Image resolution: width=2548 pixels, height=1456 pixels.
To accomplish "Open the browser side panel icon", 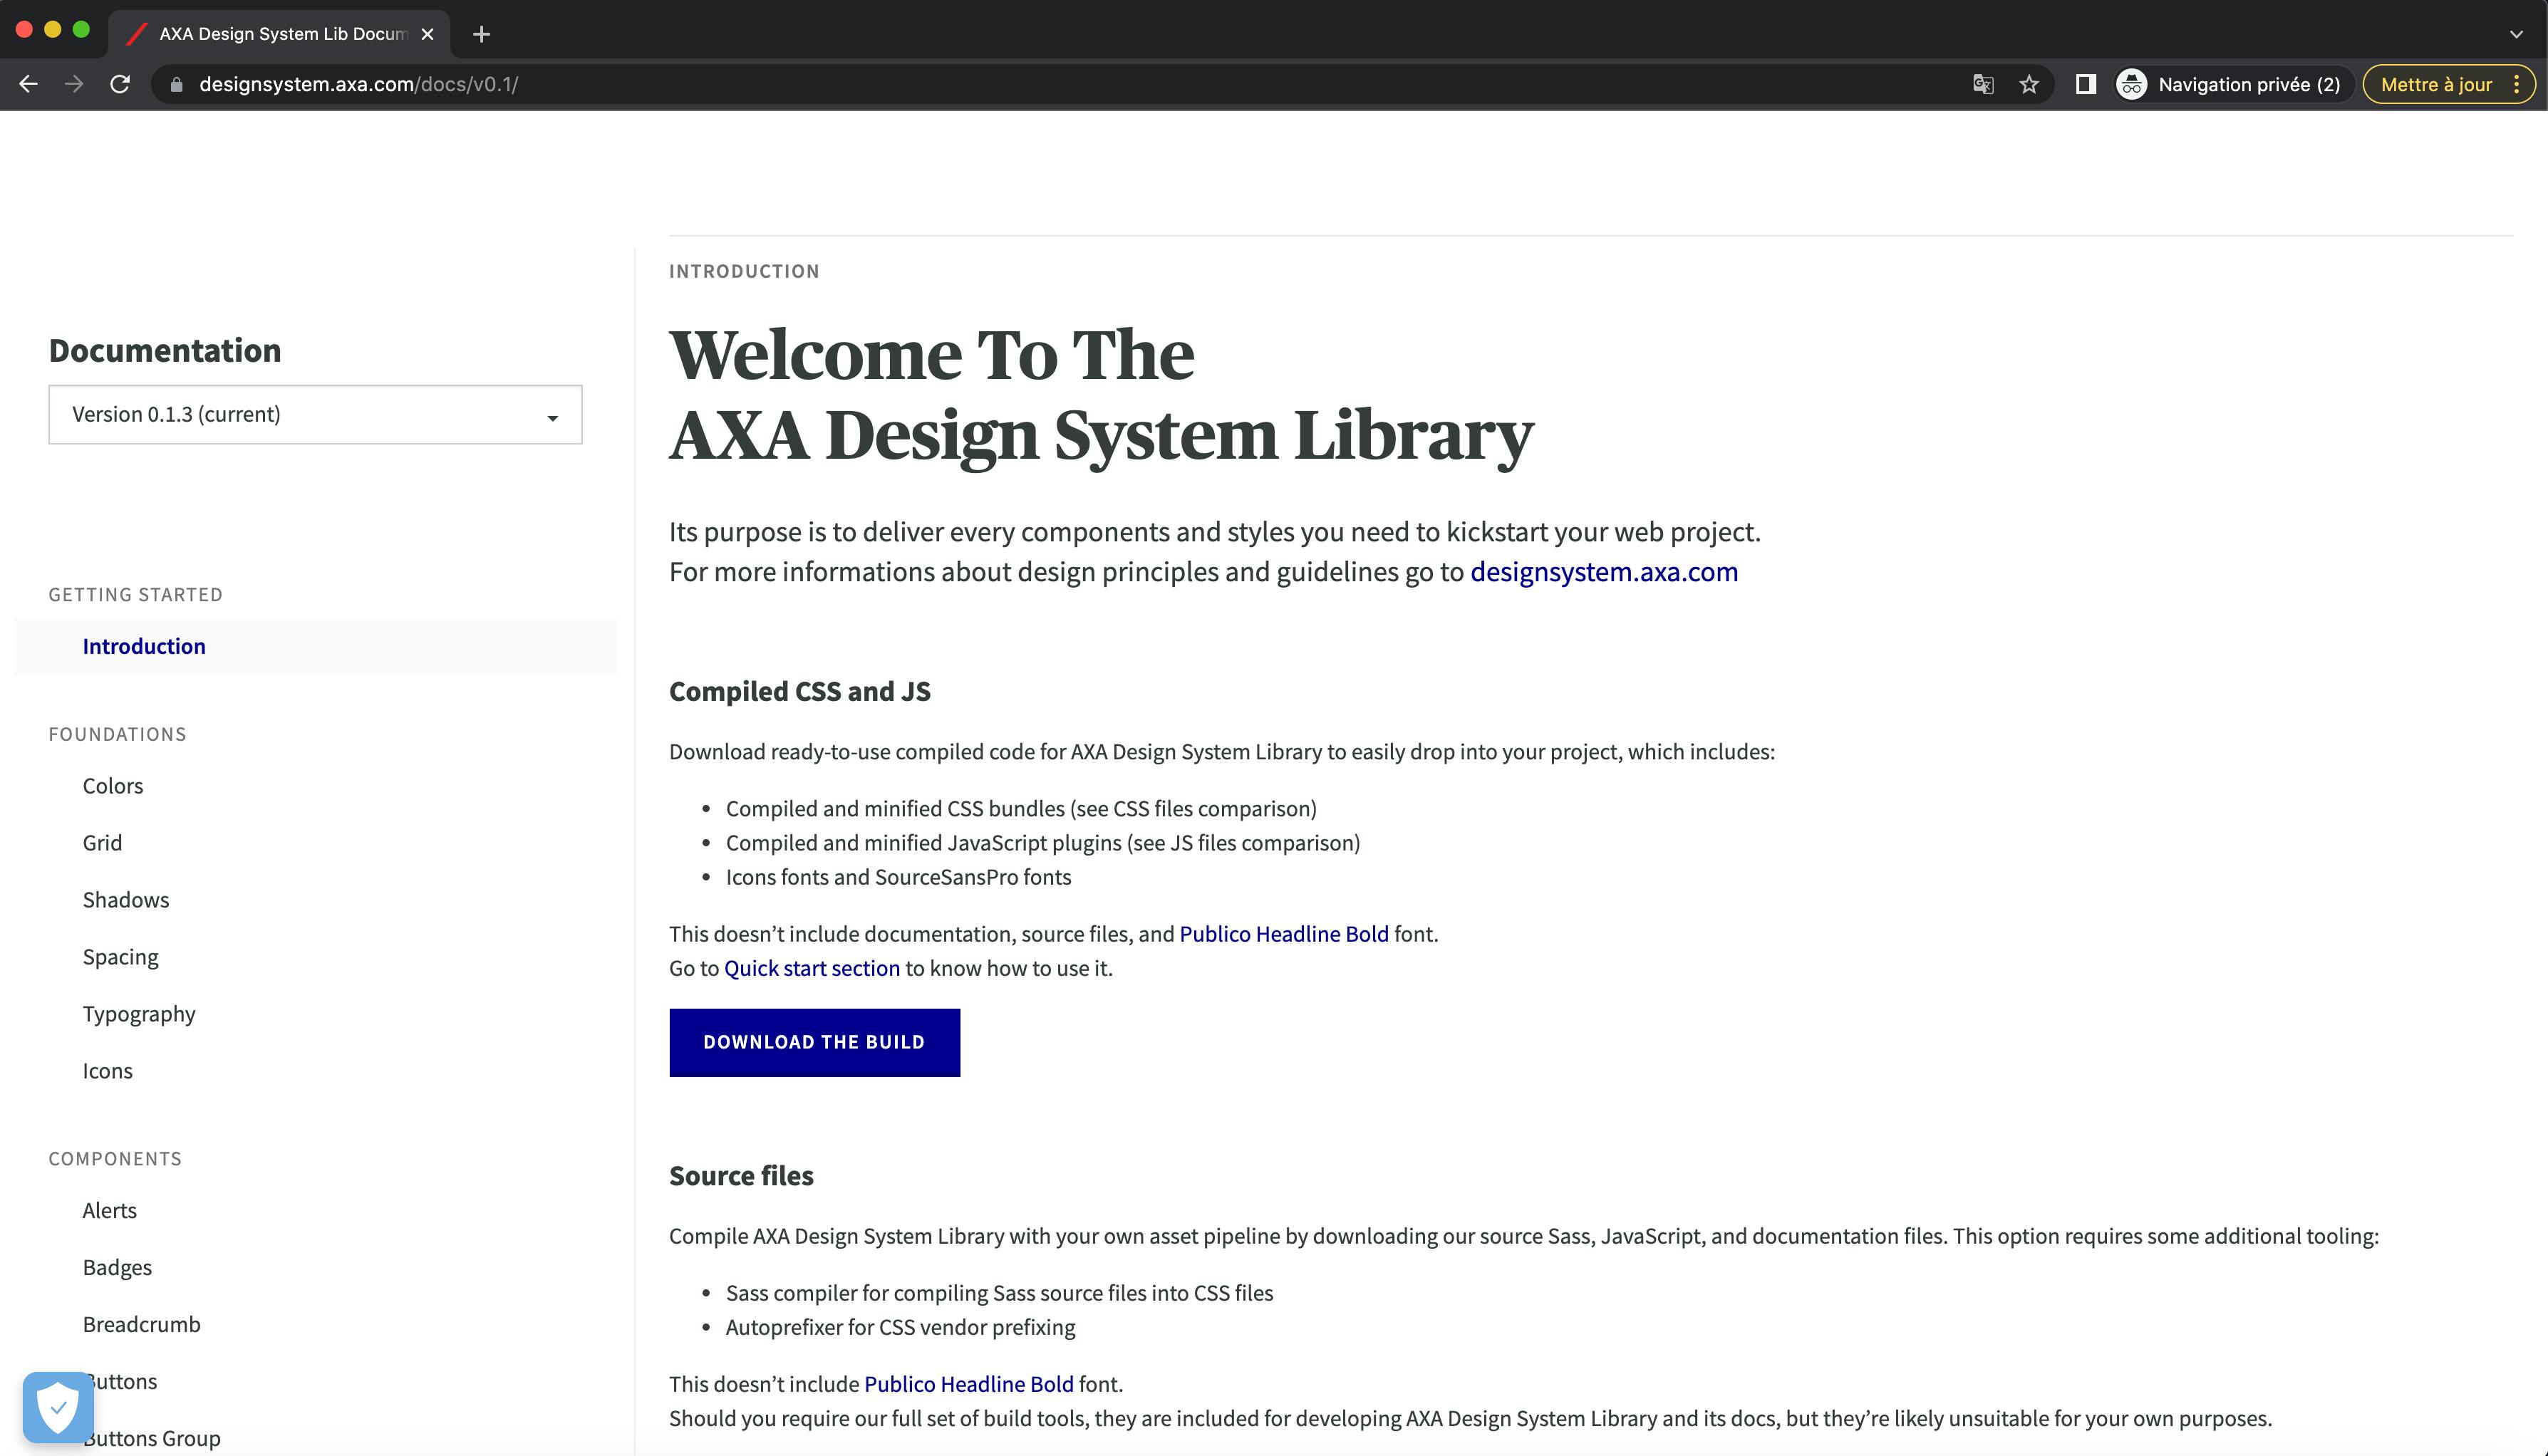I will click(x=2086, y=84).
